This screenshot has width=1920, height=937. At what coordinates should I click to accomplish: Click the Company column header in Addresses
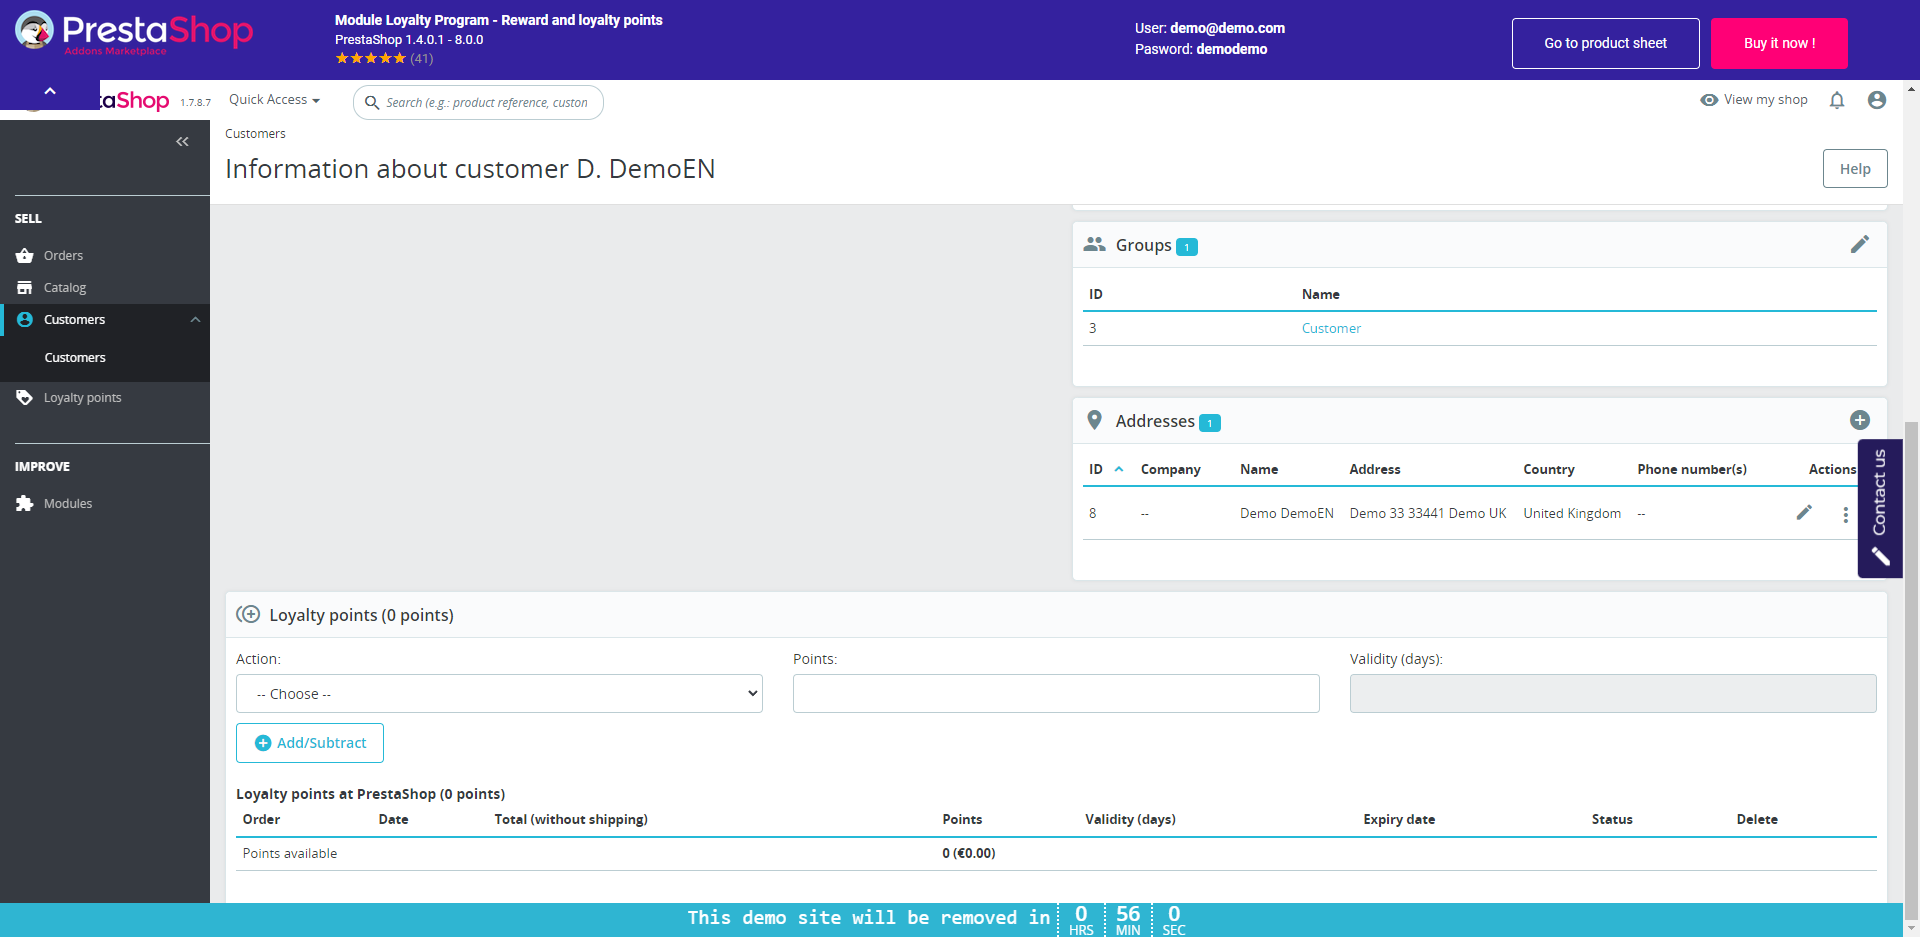click(1170, 469)
